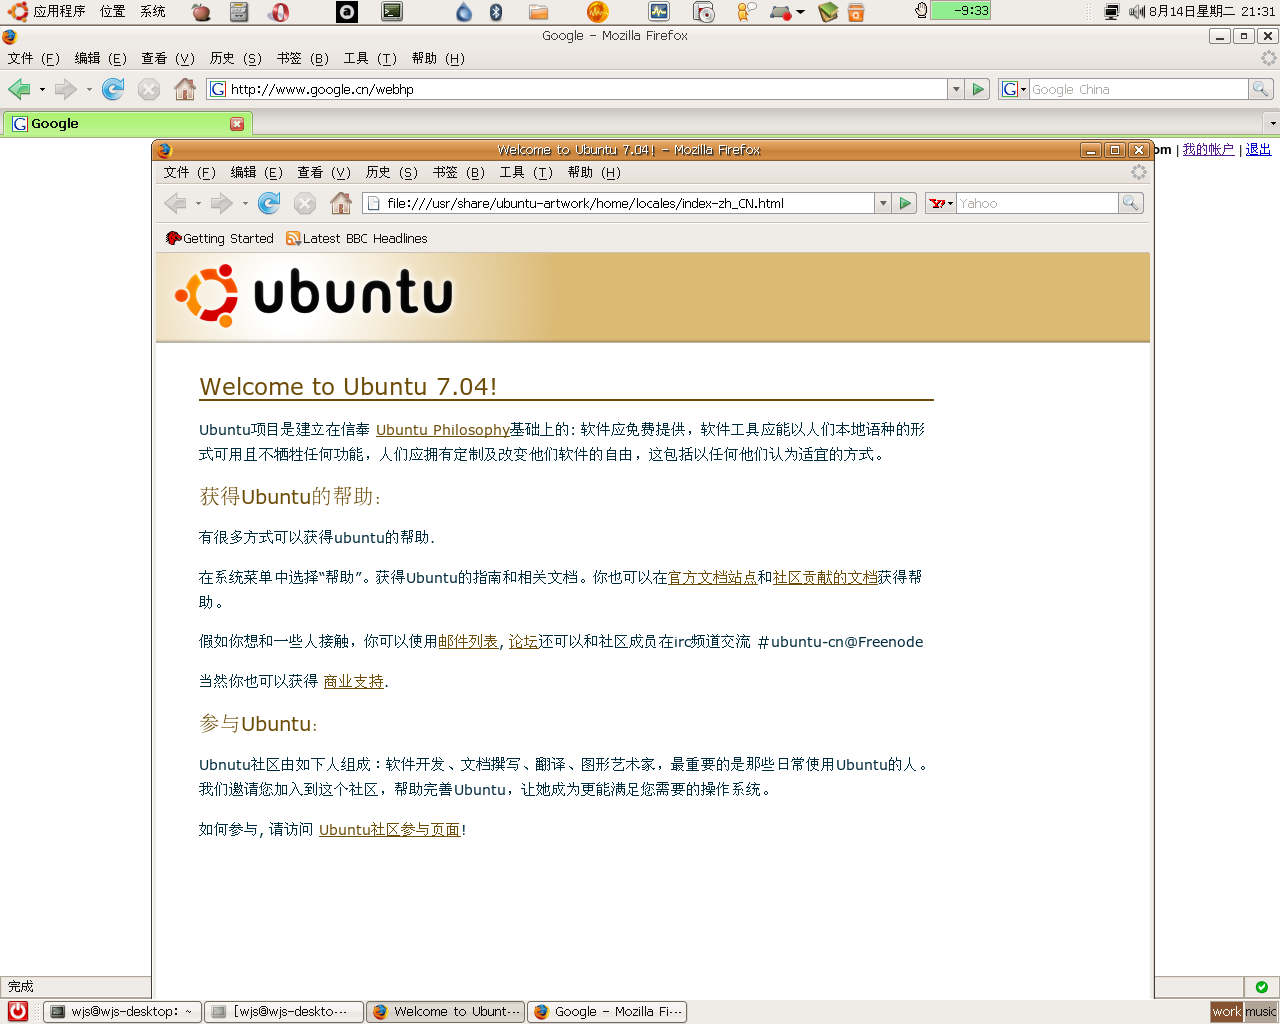Open the 邮件列表 link
The height and width of the screenshot is (1024, 1280).
coord(468,642)
